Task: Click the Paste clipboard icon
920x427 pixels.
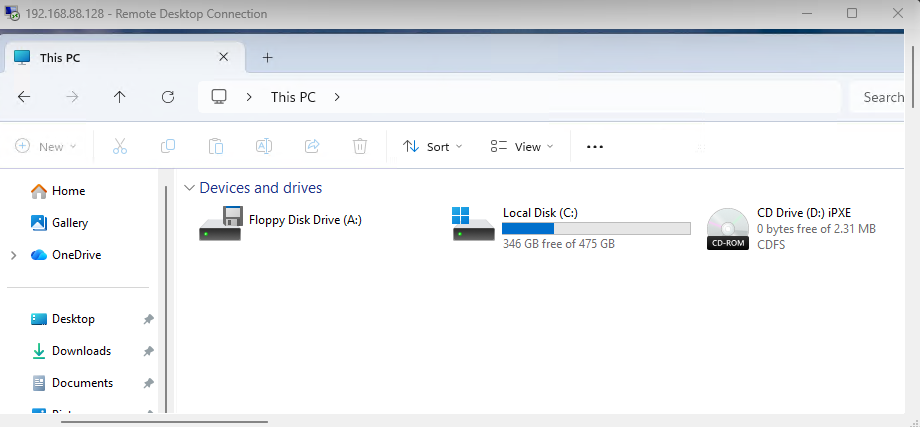Action: click(x=216, y=146)
